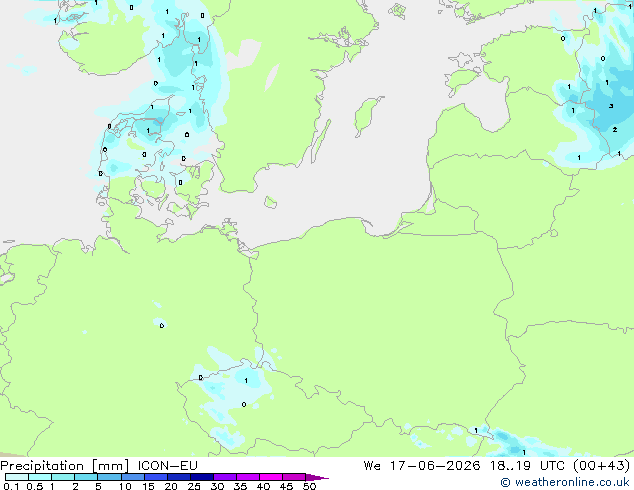Click the 5–10 mm blue legend swatch

(109, 477)
